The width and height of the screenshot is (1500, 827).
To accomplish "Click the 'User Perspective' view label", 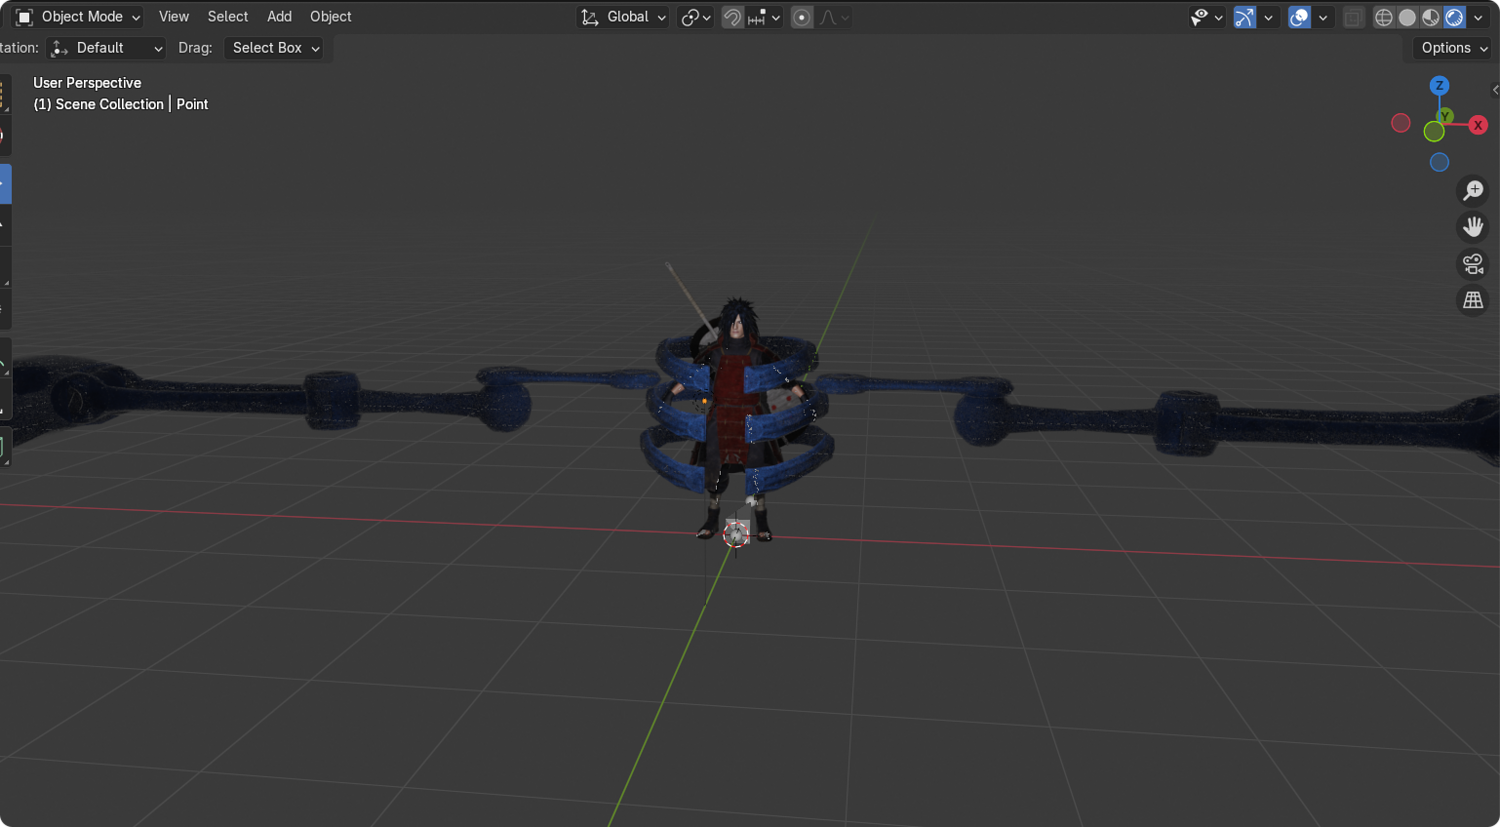I will 87,83.
